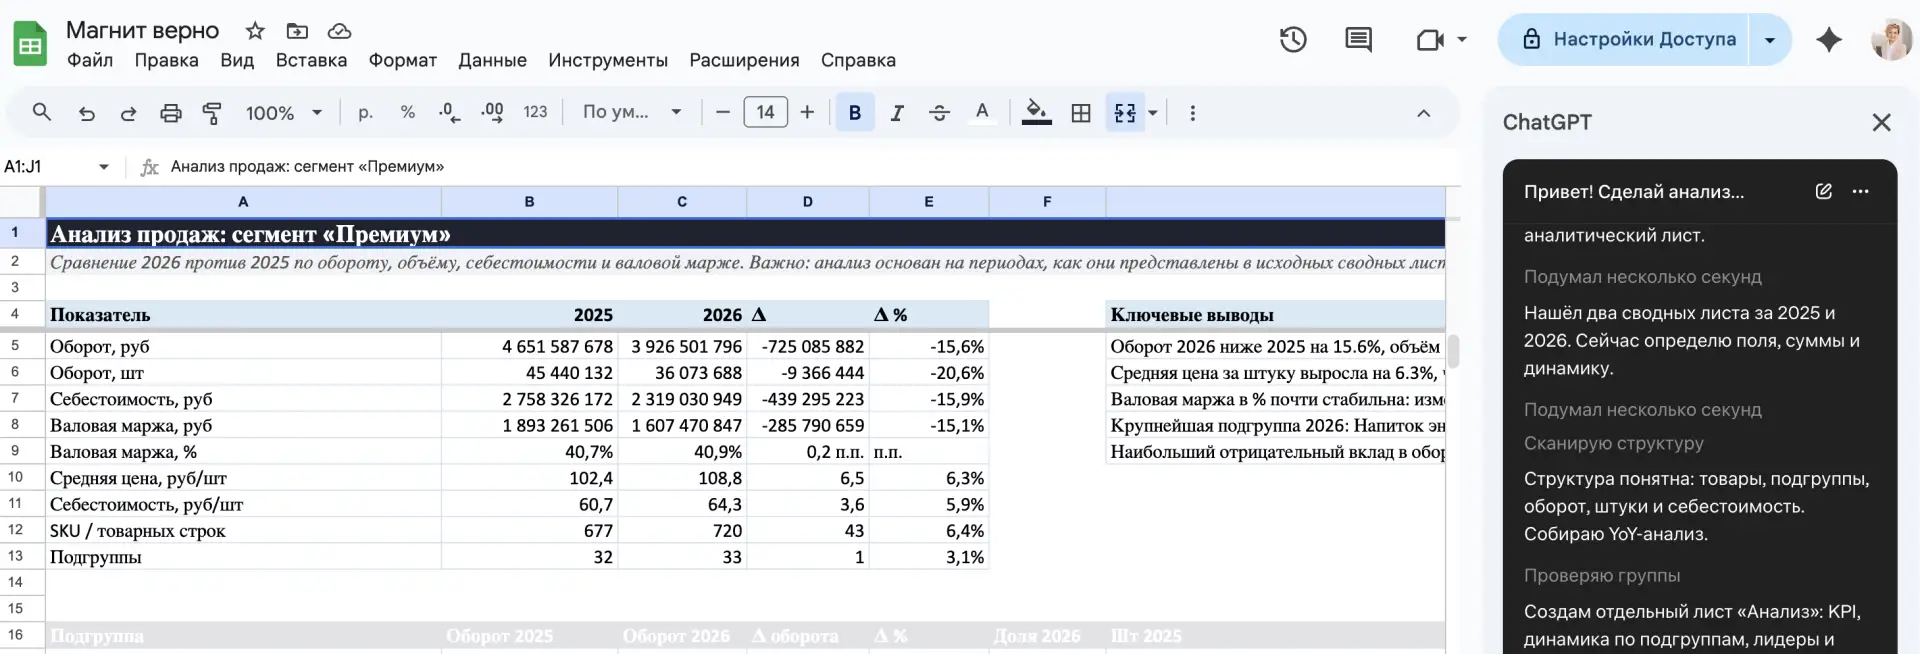The width and height of the screenshot is (1920, 654).
Task: Start a new chat with edit icon
Action: (1823, 191)
